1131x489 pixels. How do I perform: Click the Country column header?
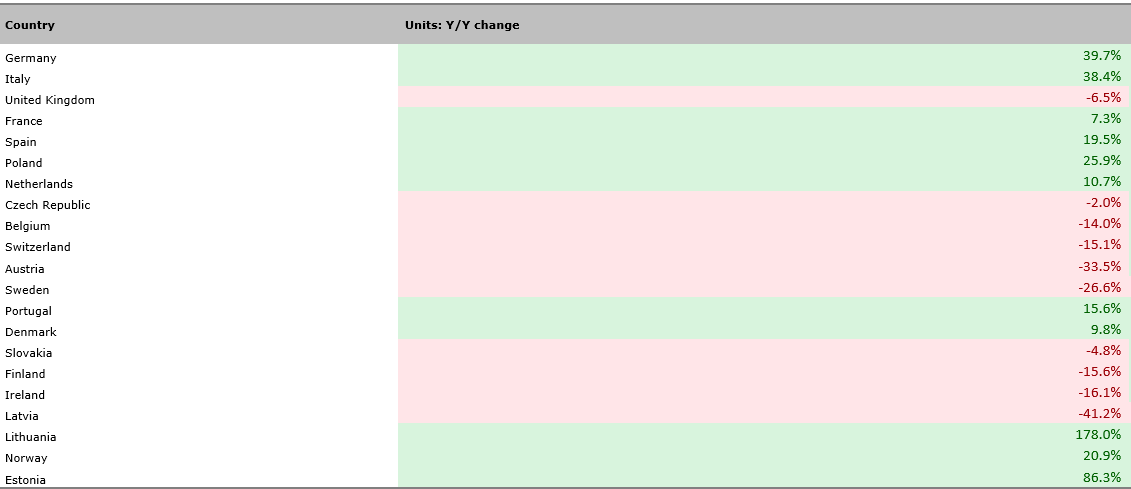coord(30,25)
